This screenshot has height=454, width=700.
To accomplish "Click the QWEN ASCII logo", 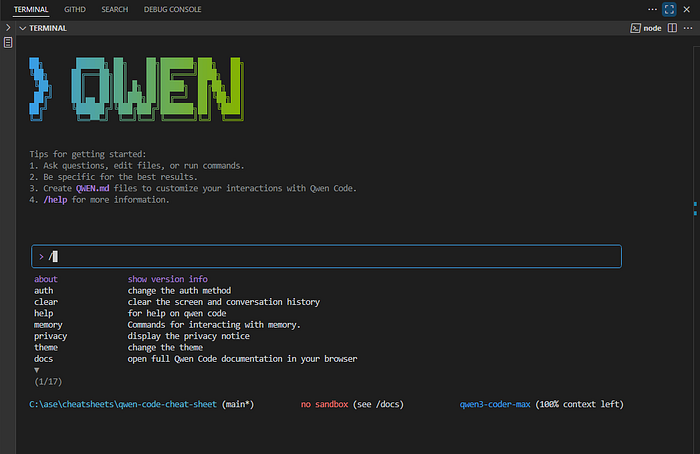I will pyautogui.click(x=137, y=89).
